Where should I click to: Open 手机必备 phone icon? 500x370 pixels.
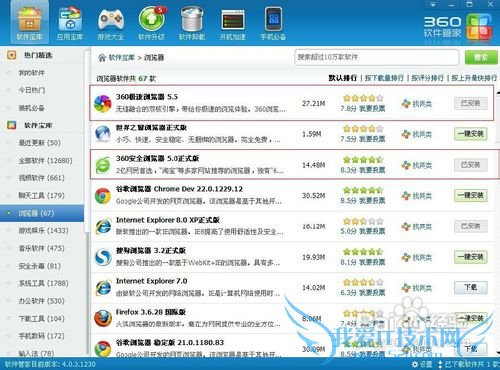click(x=273, y=23)
